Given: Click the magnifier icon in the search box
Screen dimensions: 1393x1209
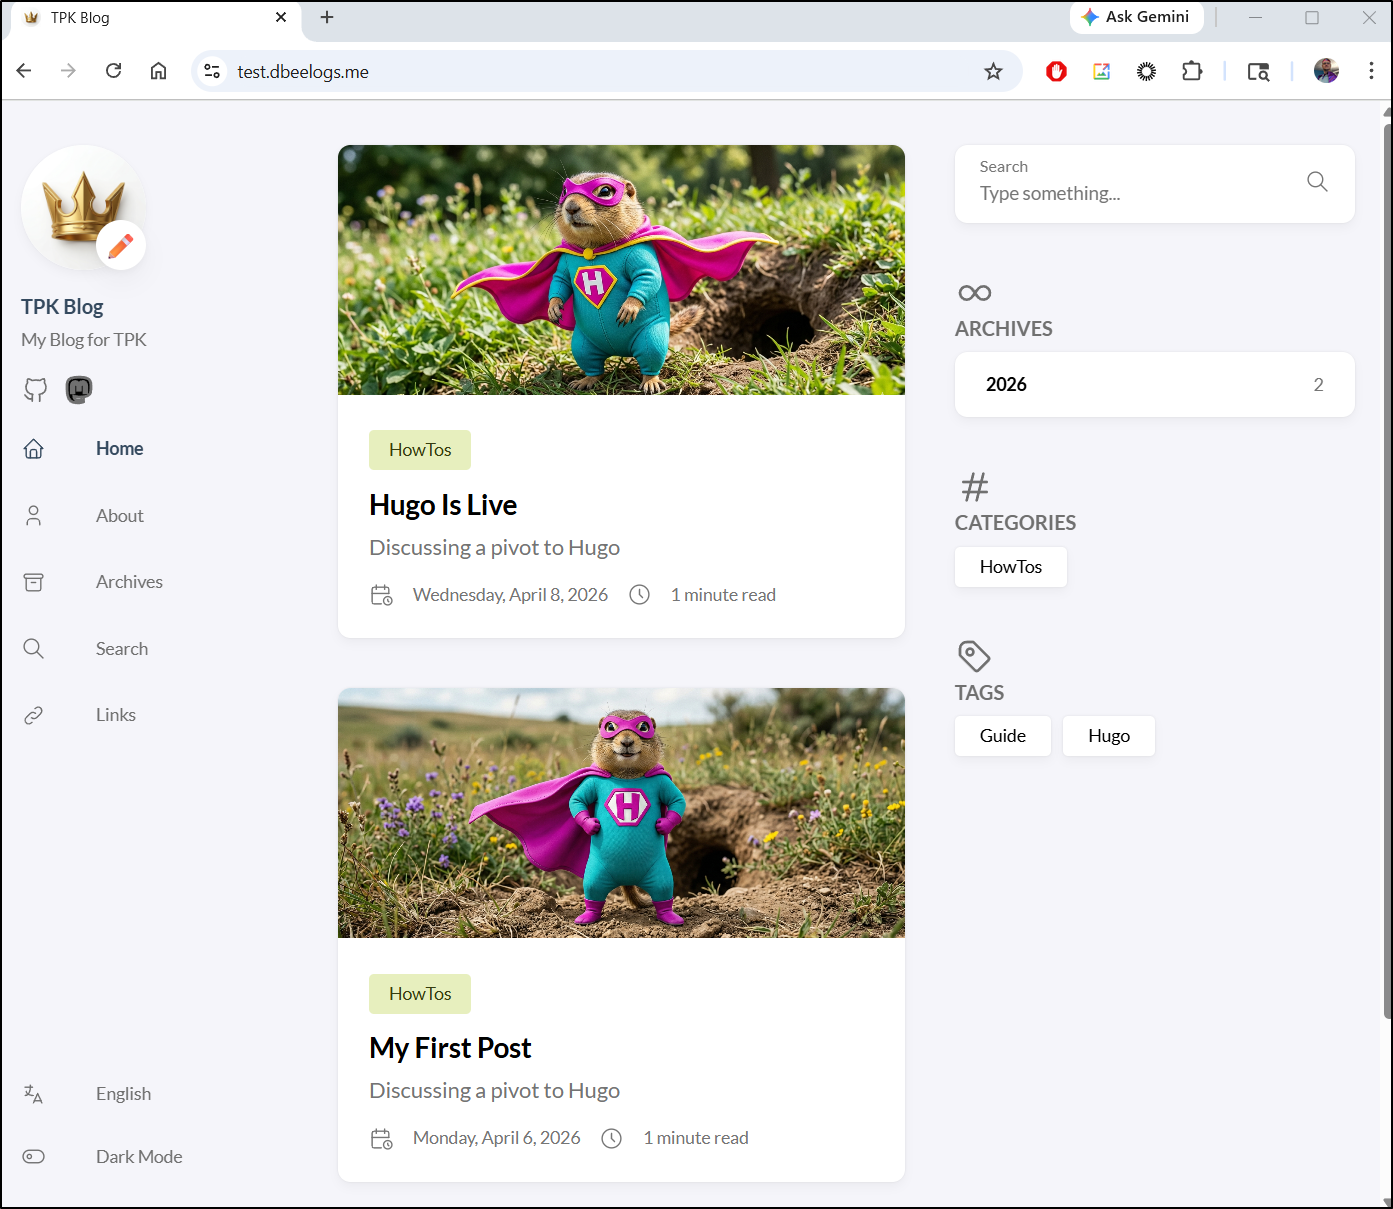Looking at the screenshot, I should 1317,182.
